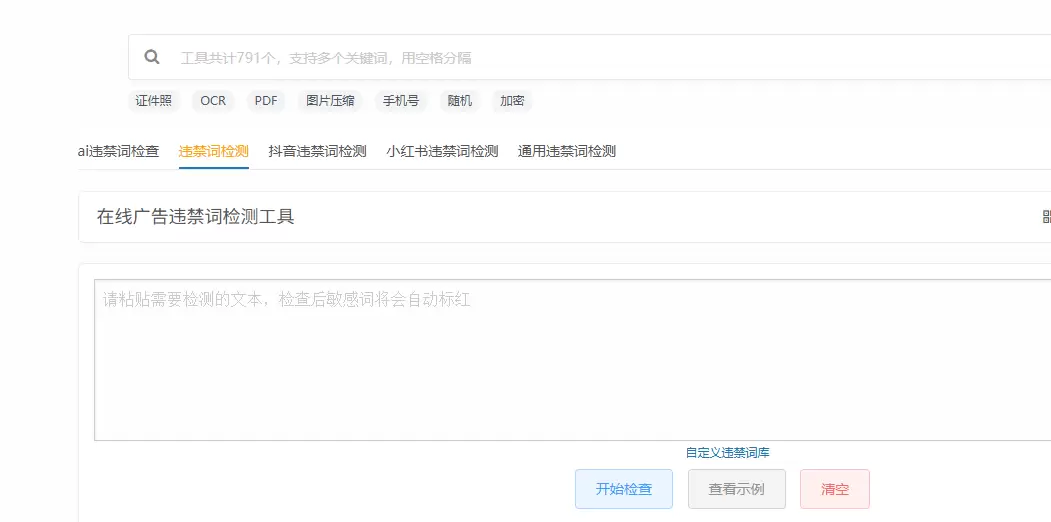The image size is (1051, 522).
Task: Click the search magnifier icon
Action: tap(152, 57)
